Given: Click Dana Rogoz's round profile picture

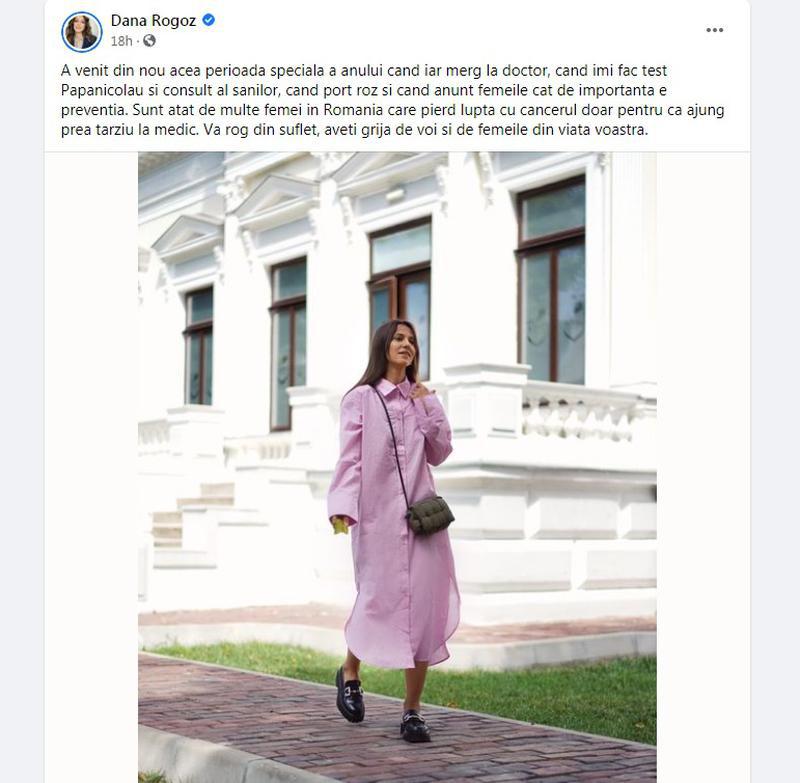Looking at the screenshot, I should (82, 32).
